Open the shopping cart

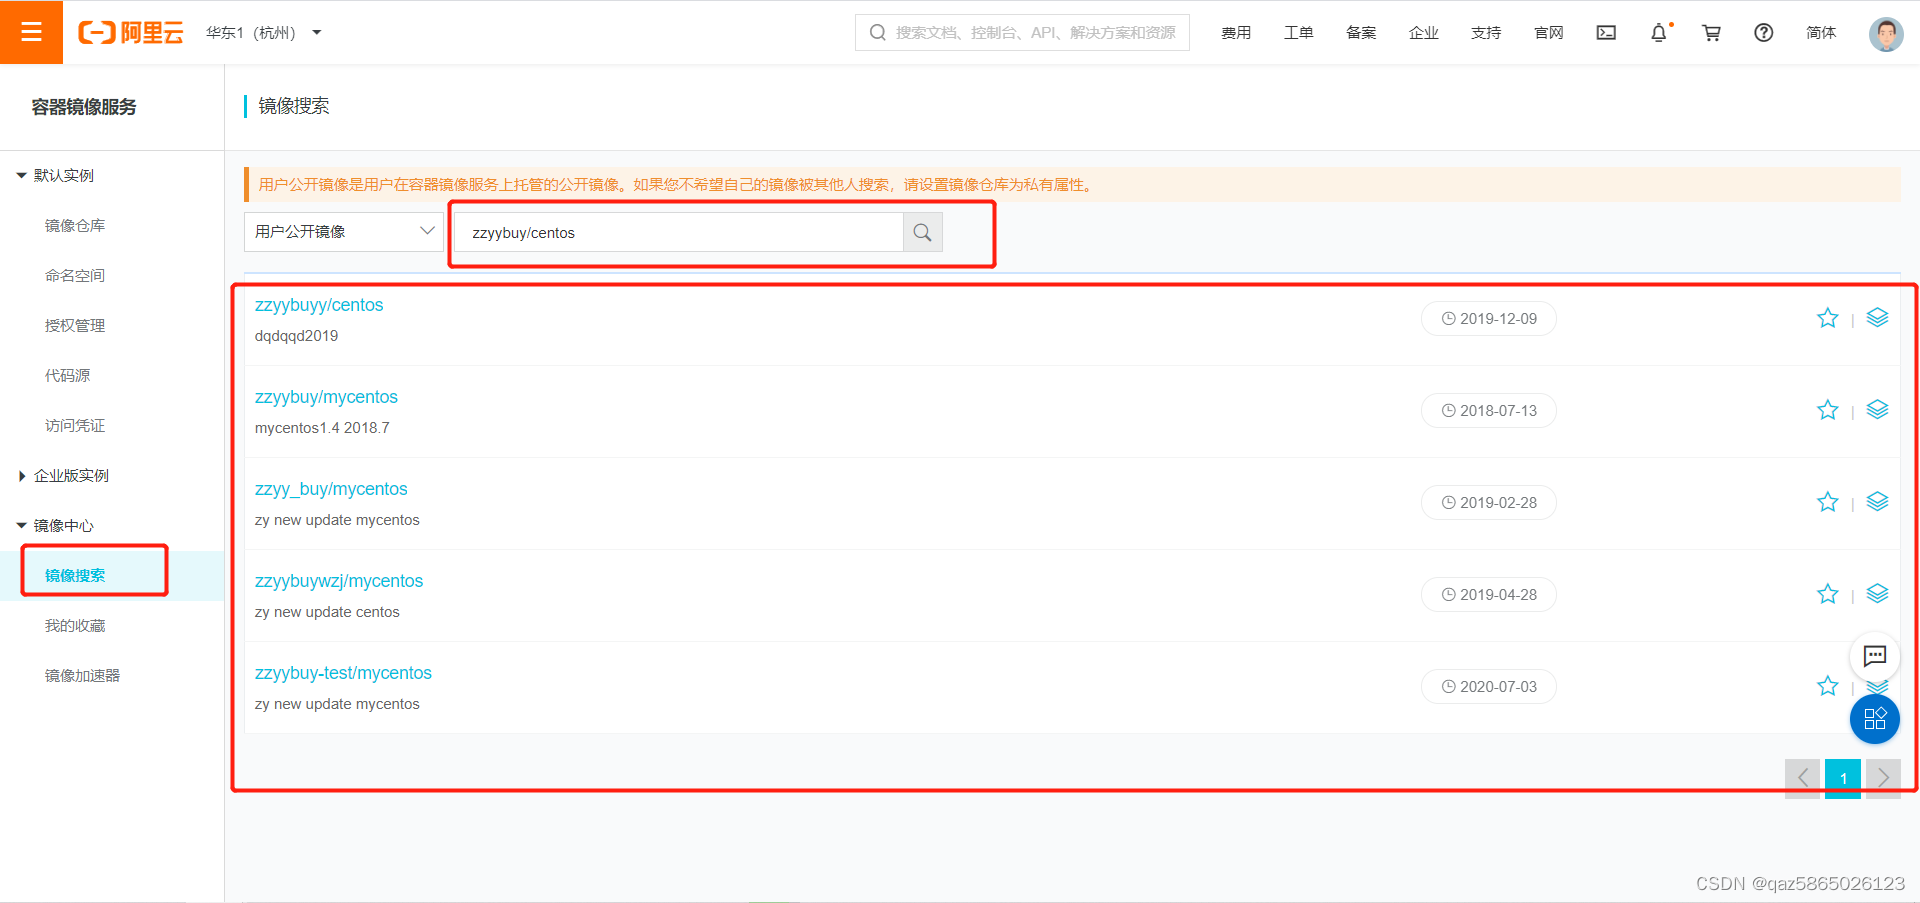(x=1711, y=33)
